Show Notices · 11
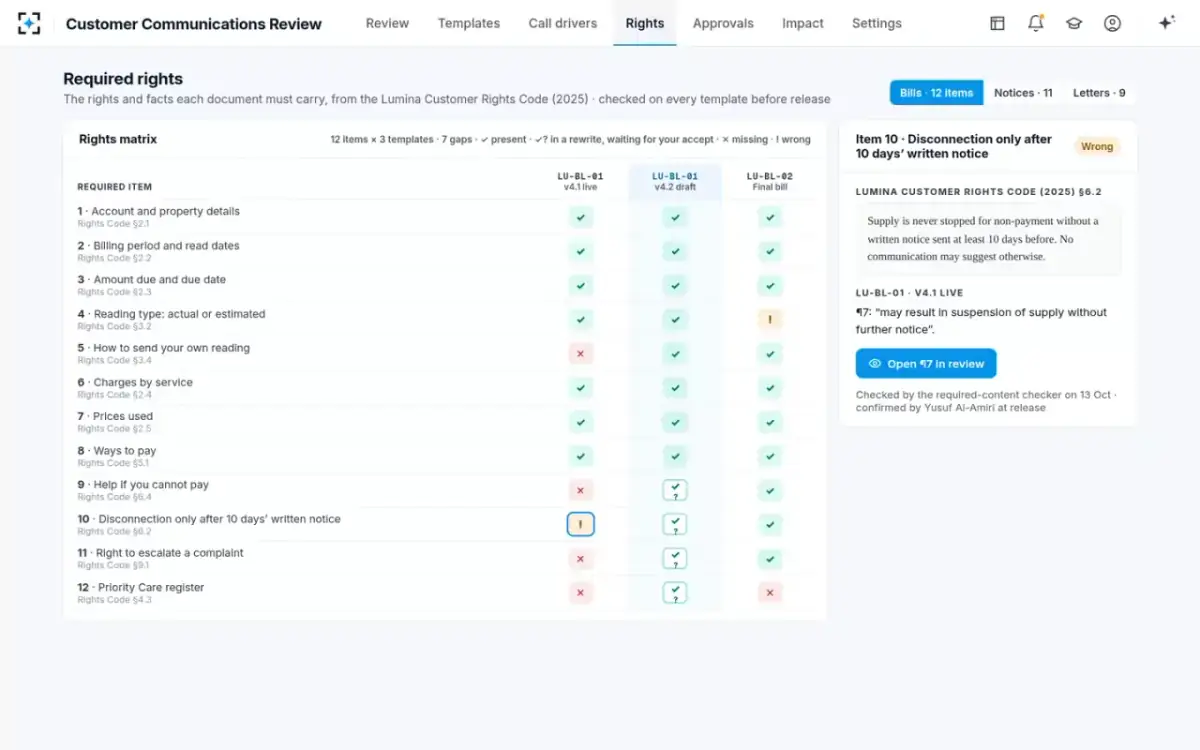 (x=1023, y=93)
